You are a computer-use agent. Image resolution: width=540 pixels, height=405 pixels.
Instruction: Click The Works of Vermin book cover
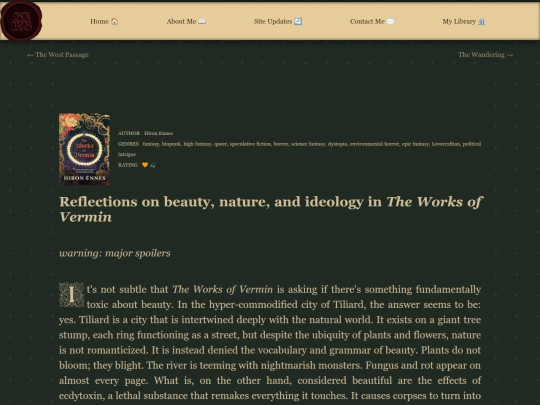(84, 149)
